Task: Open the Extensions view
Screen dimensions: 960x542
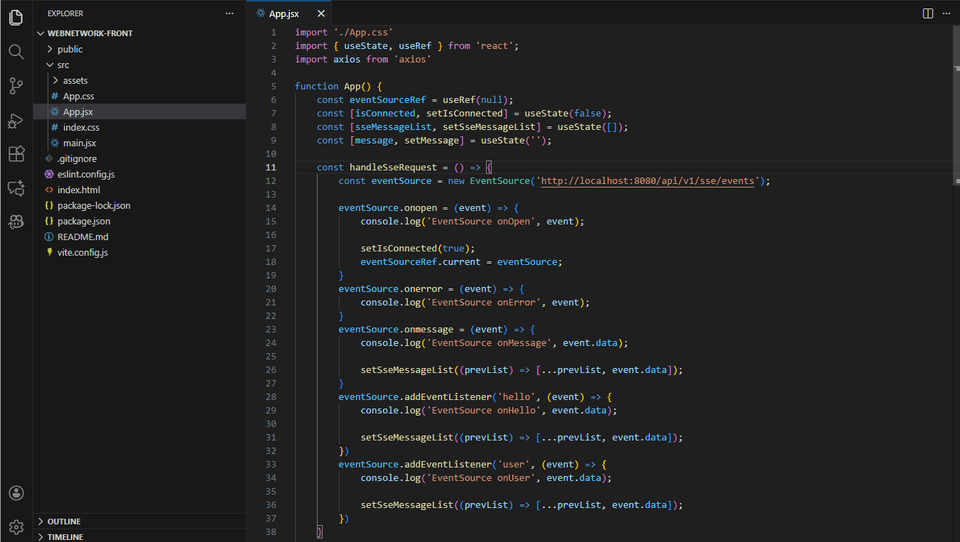Action: tap(16, 154)
